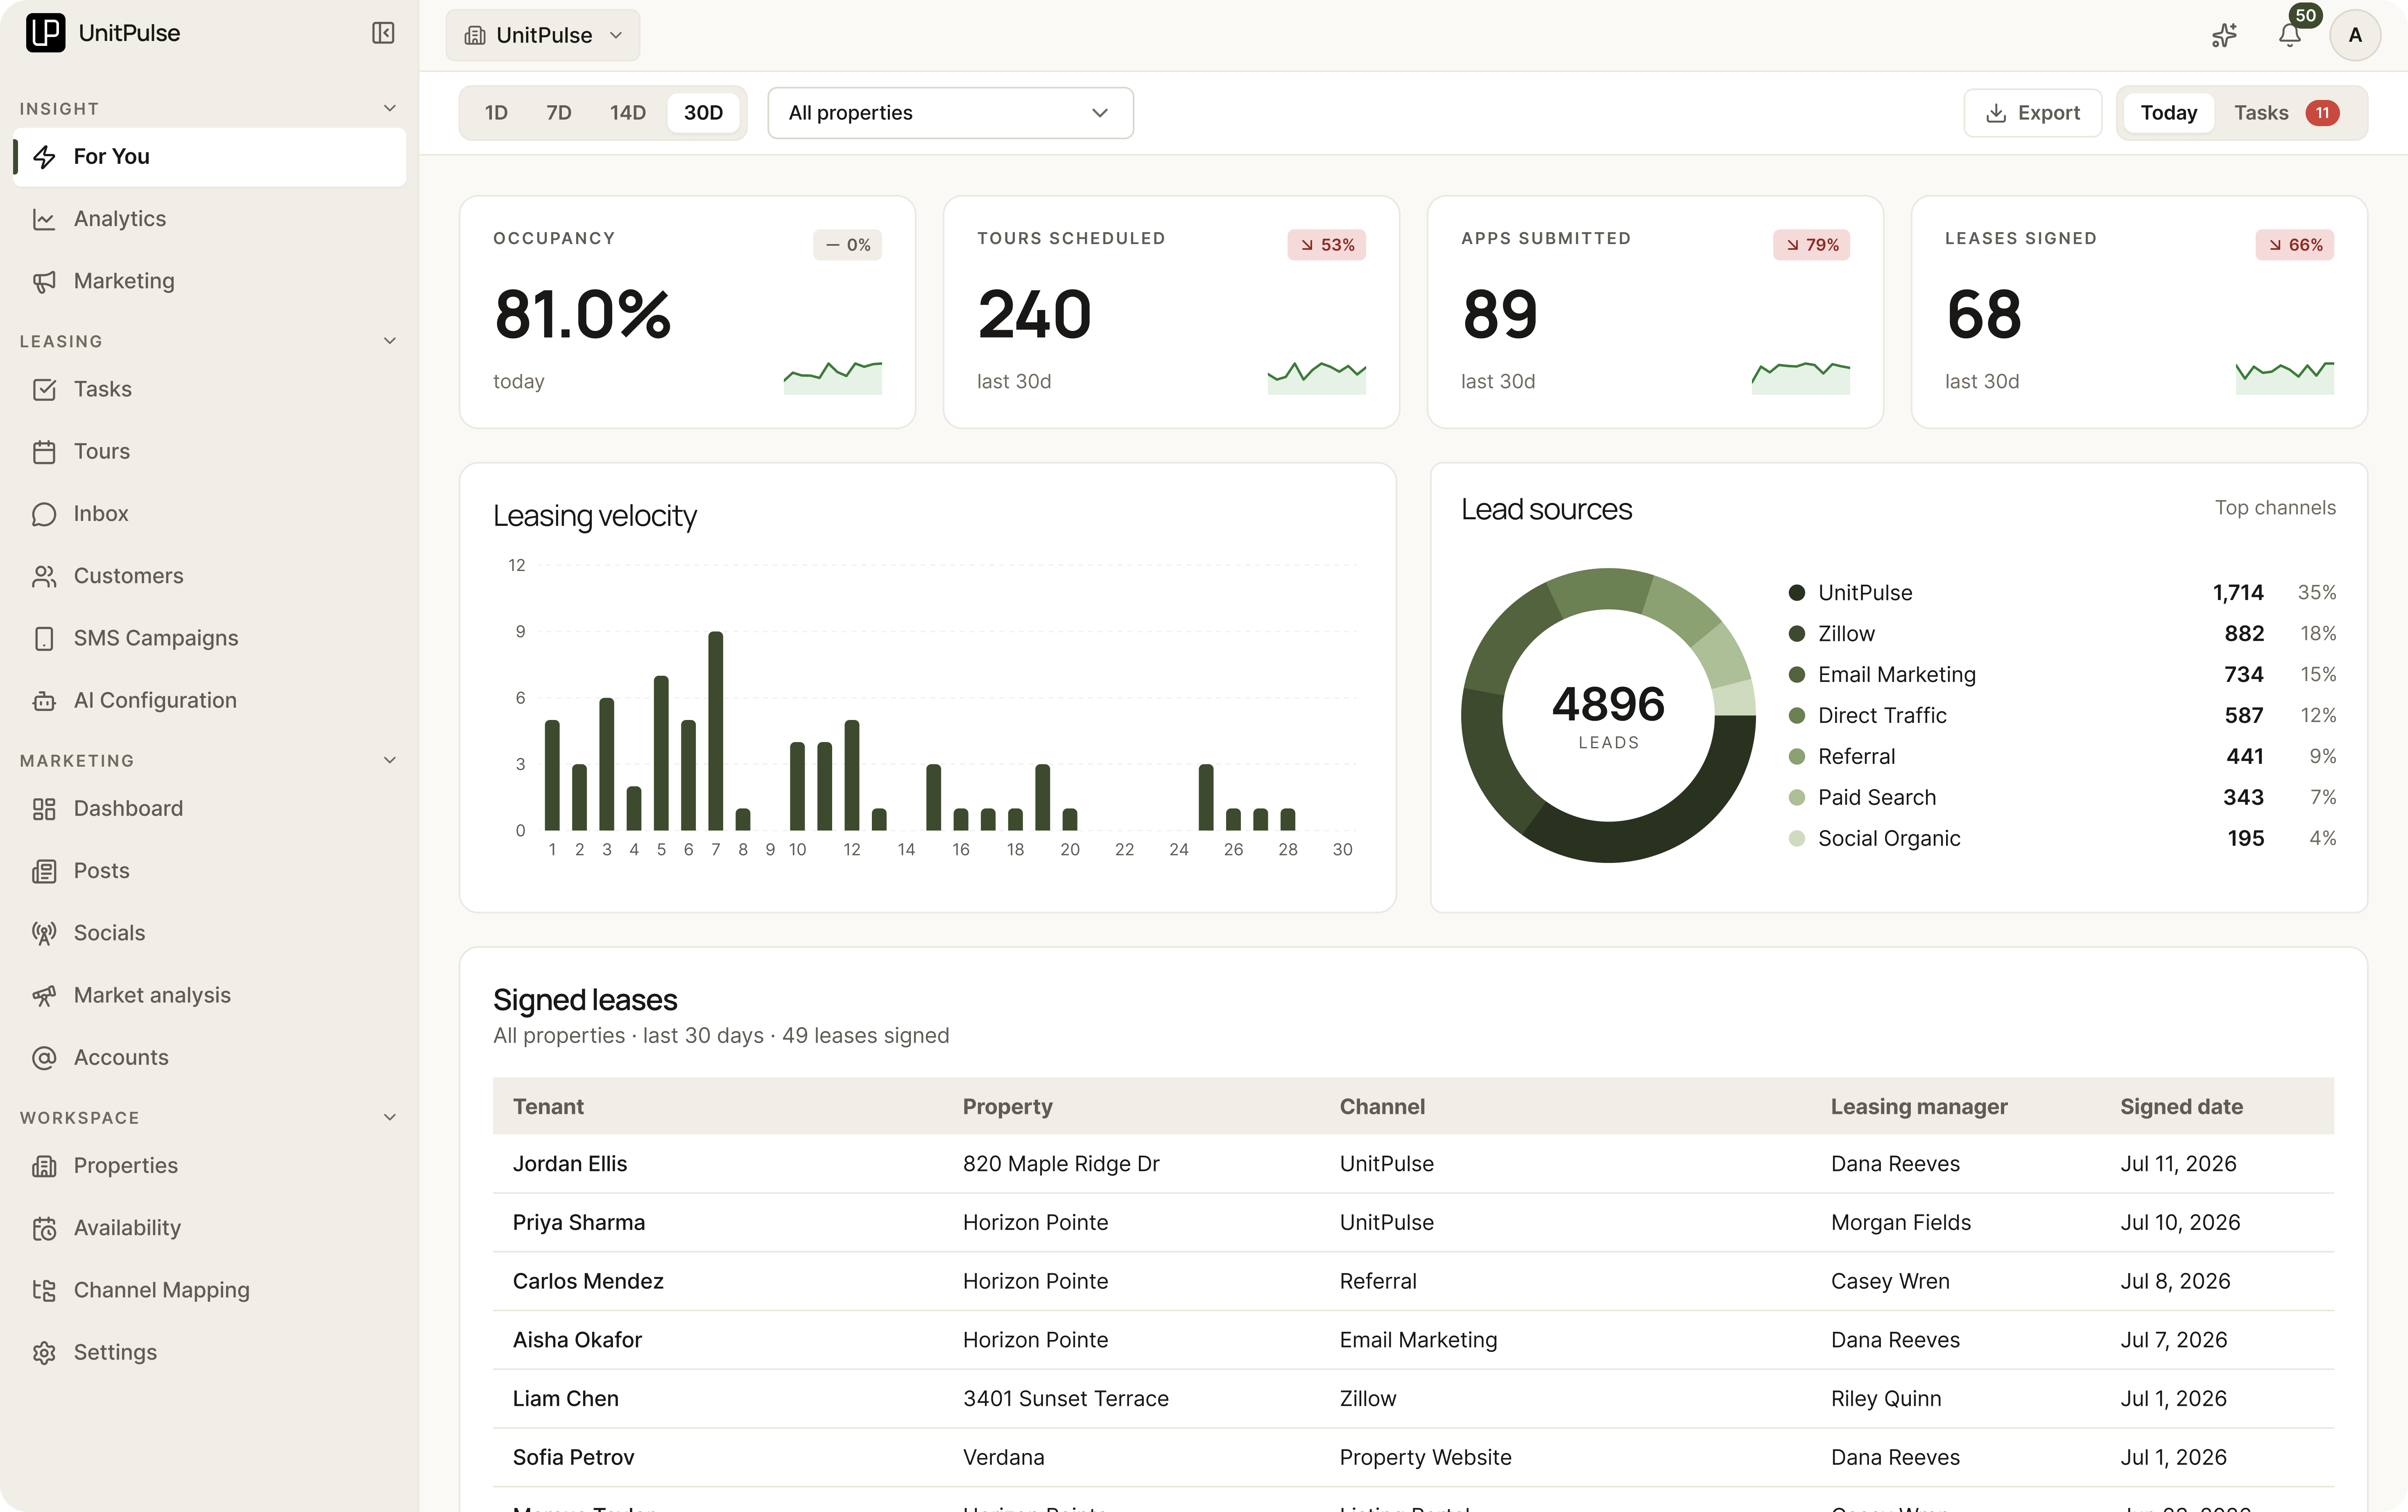
Task: Collapse the sidebar panel icon
Action: [383, 33]
